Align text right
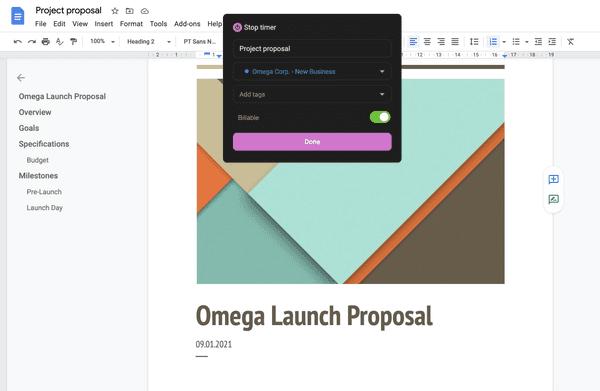This screenshot has height=391, width=600. pyautogui.click(x=441, y=41)
